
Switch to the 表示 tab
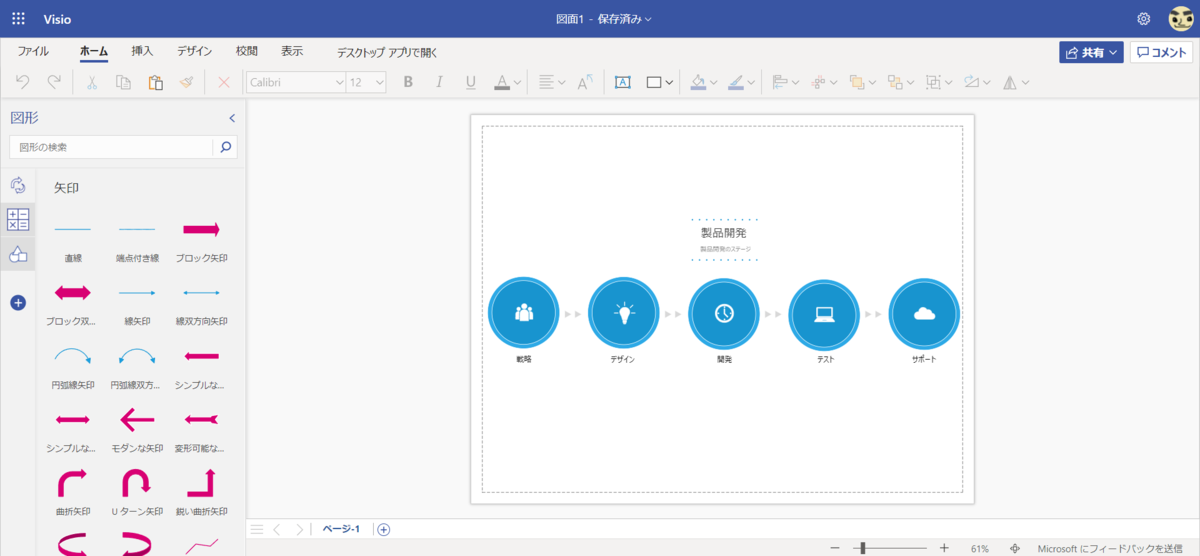292,51
